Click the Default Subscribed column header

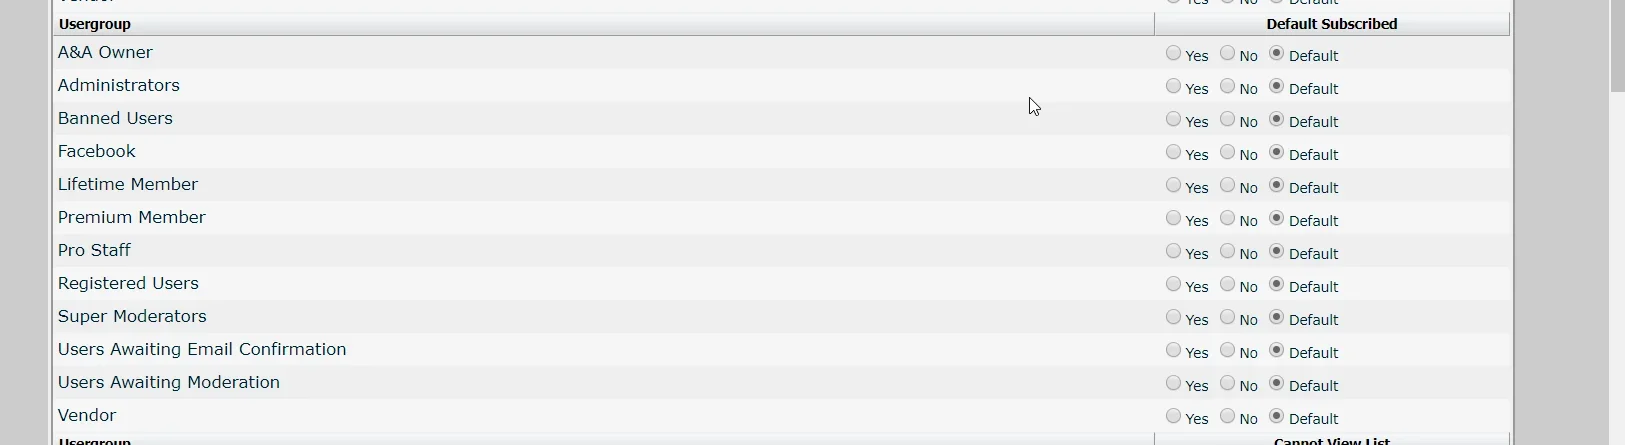[x=1332, y=24]
